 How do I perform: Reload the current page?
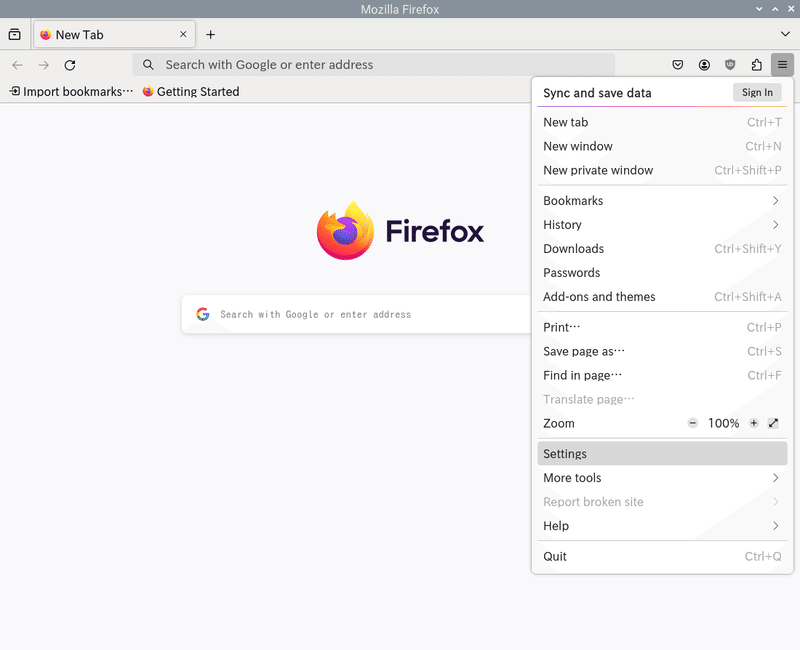click(x=70, y=65)
